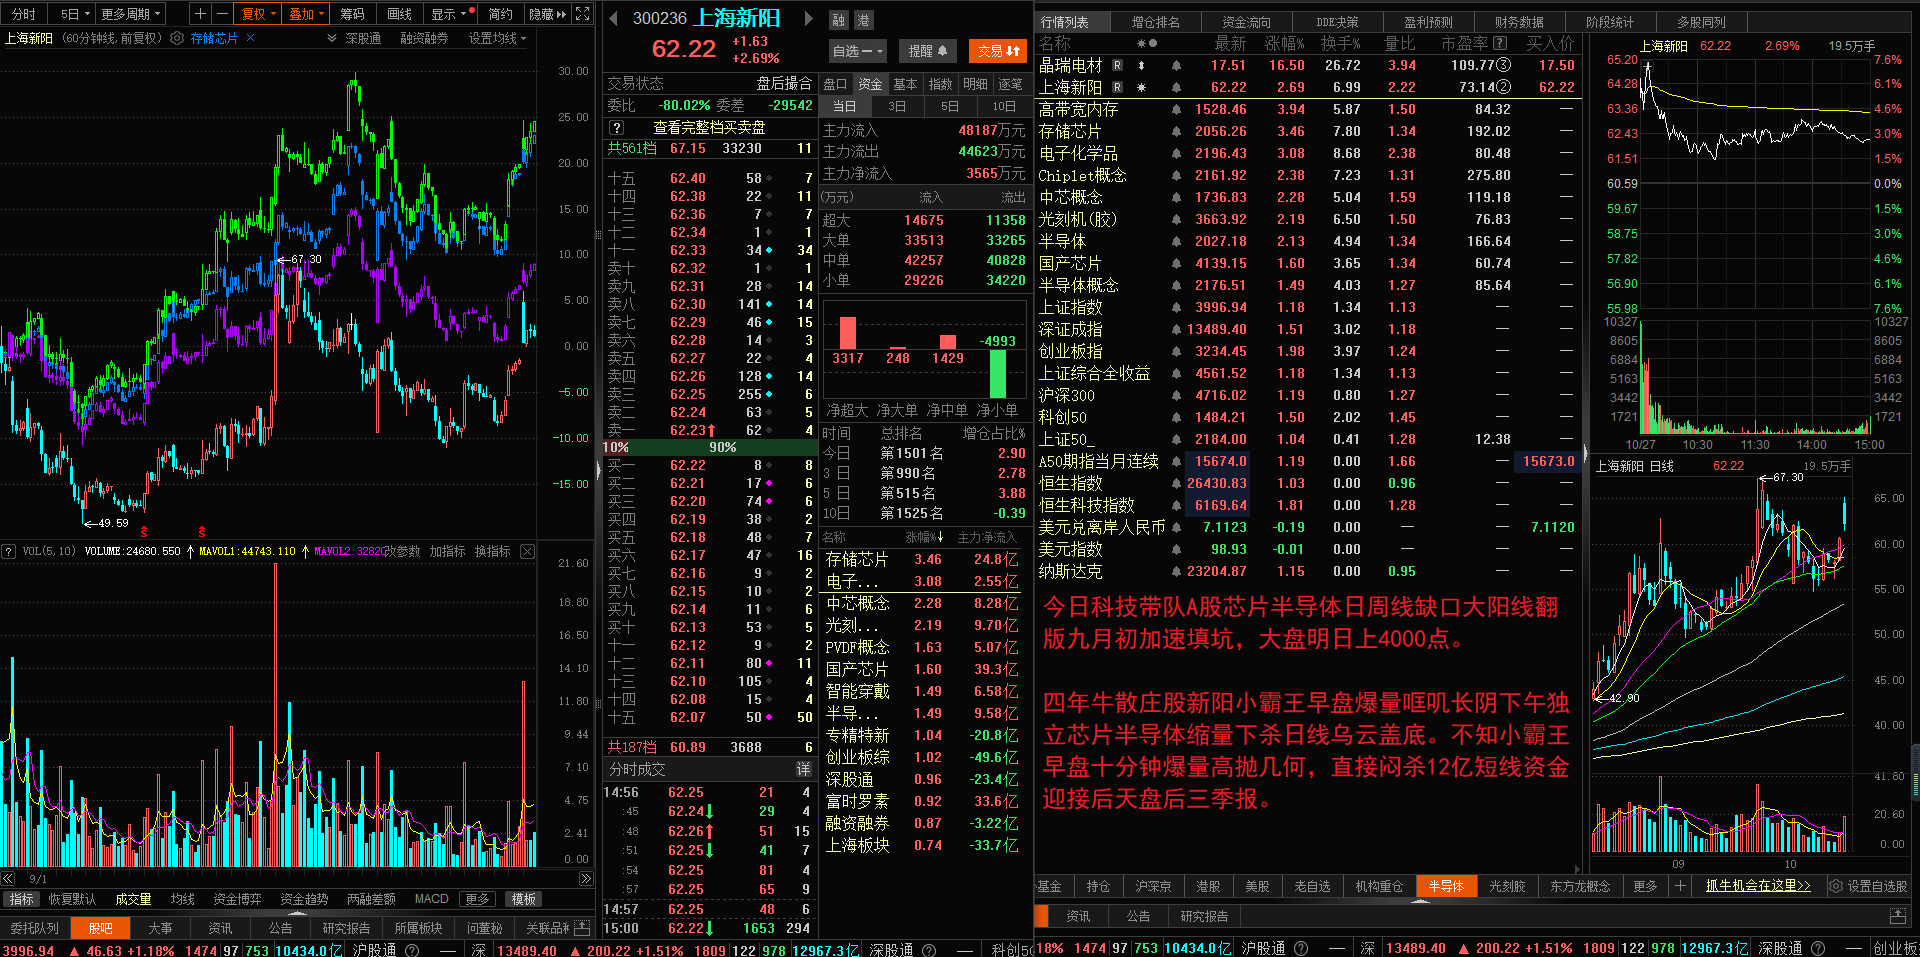Image resolution: width=1920 pixels, height=957 pixels.
Task: Toggle alert bell on 晶瑞电材 row
Action: pyautogui.click(x=1177, y=65)
